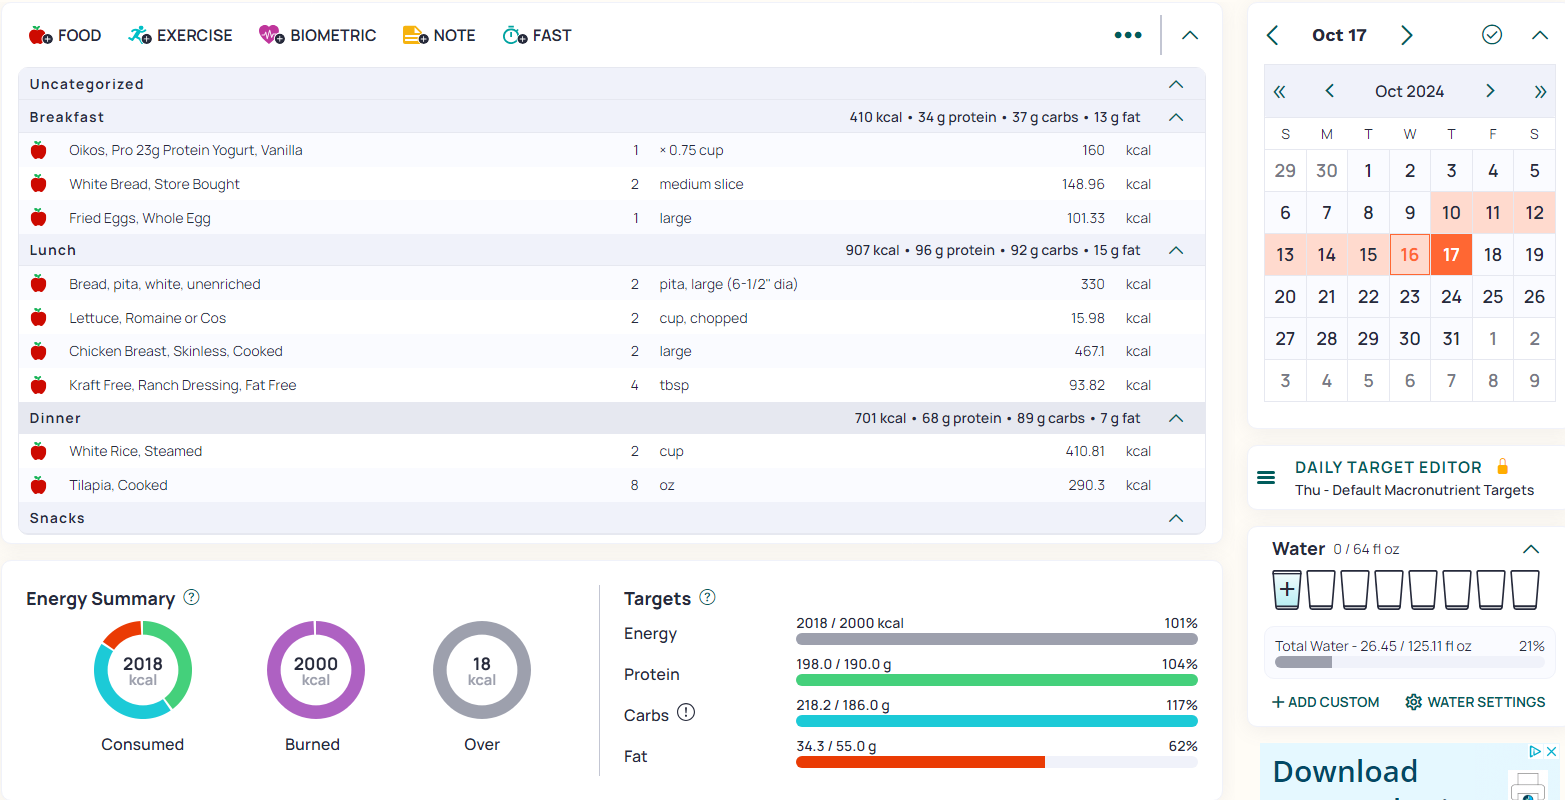
Task: Mark day complete with checkmark circle
Action: click(x=1492, y=35)
